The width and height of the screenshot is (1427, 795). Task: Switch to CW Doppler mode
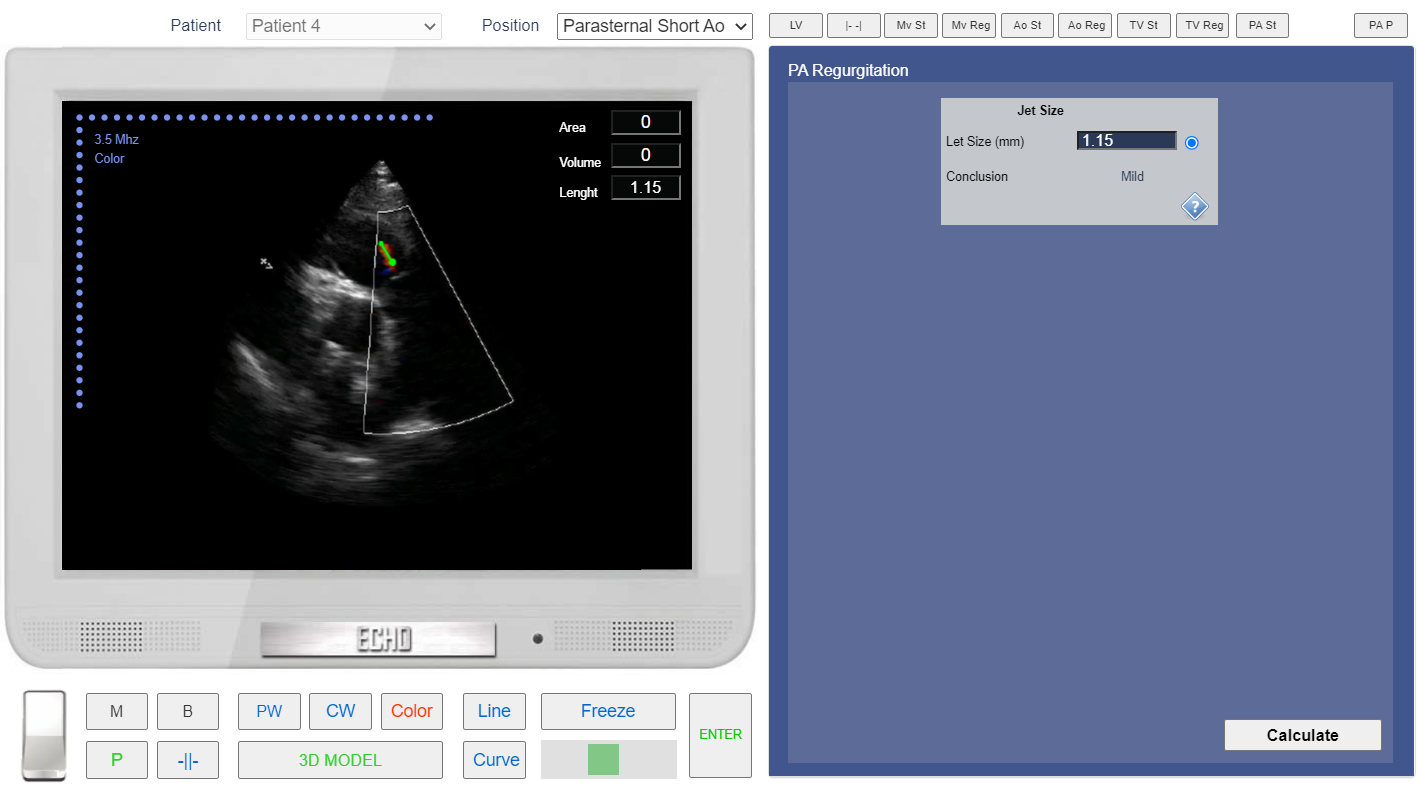coord(340,711)
